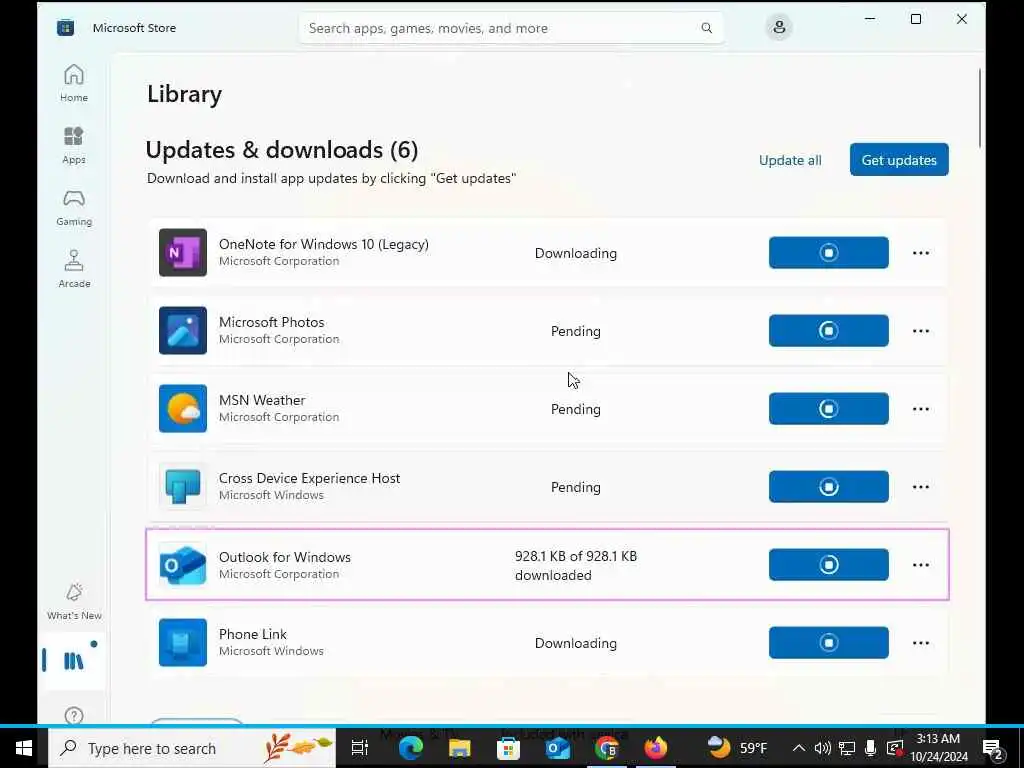This screenshot has height=768, width=1024.
Task: Go to Apps section in sidebar
Action: pyautogui.click(x=74, y=145)
